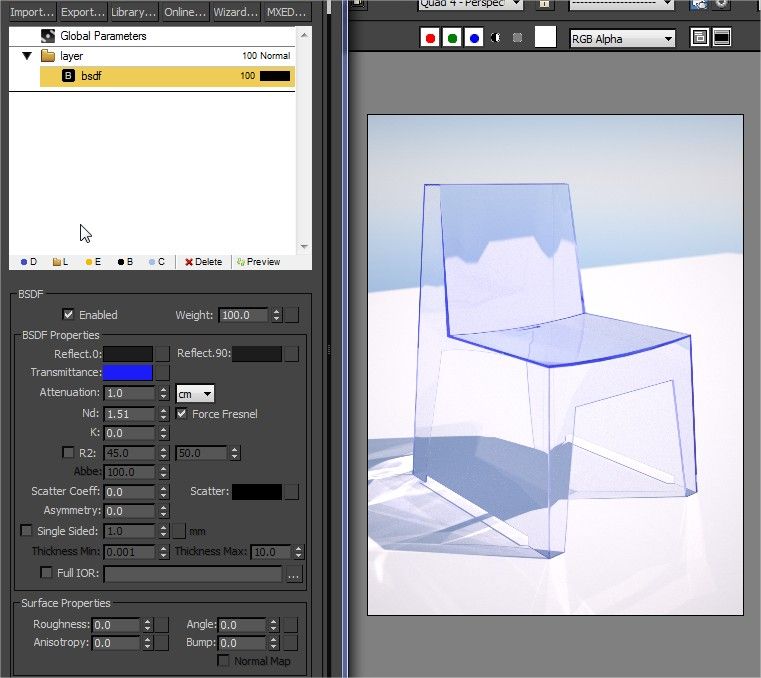Enable the Full IOR checkbox
Screen dimensions: 761x678
(x=46, y=573)
